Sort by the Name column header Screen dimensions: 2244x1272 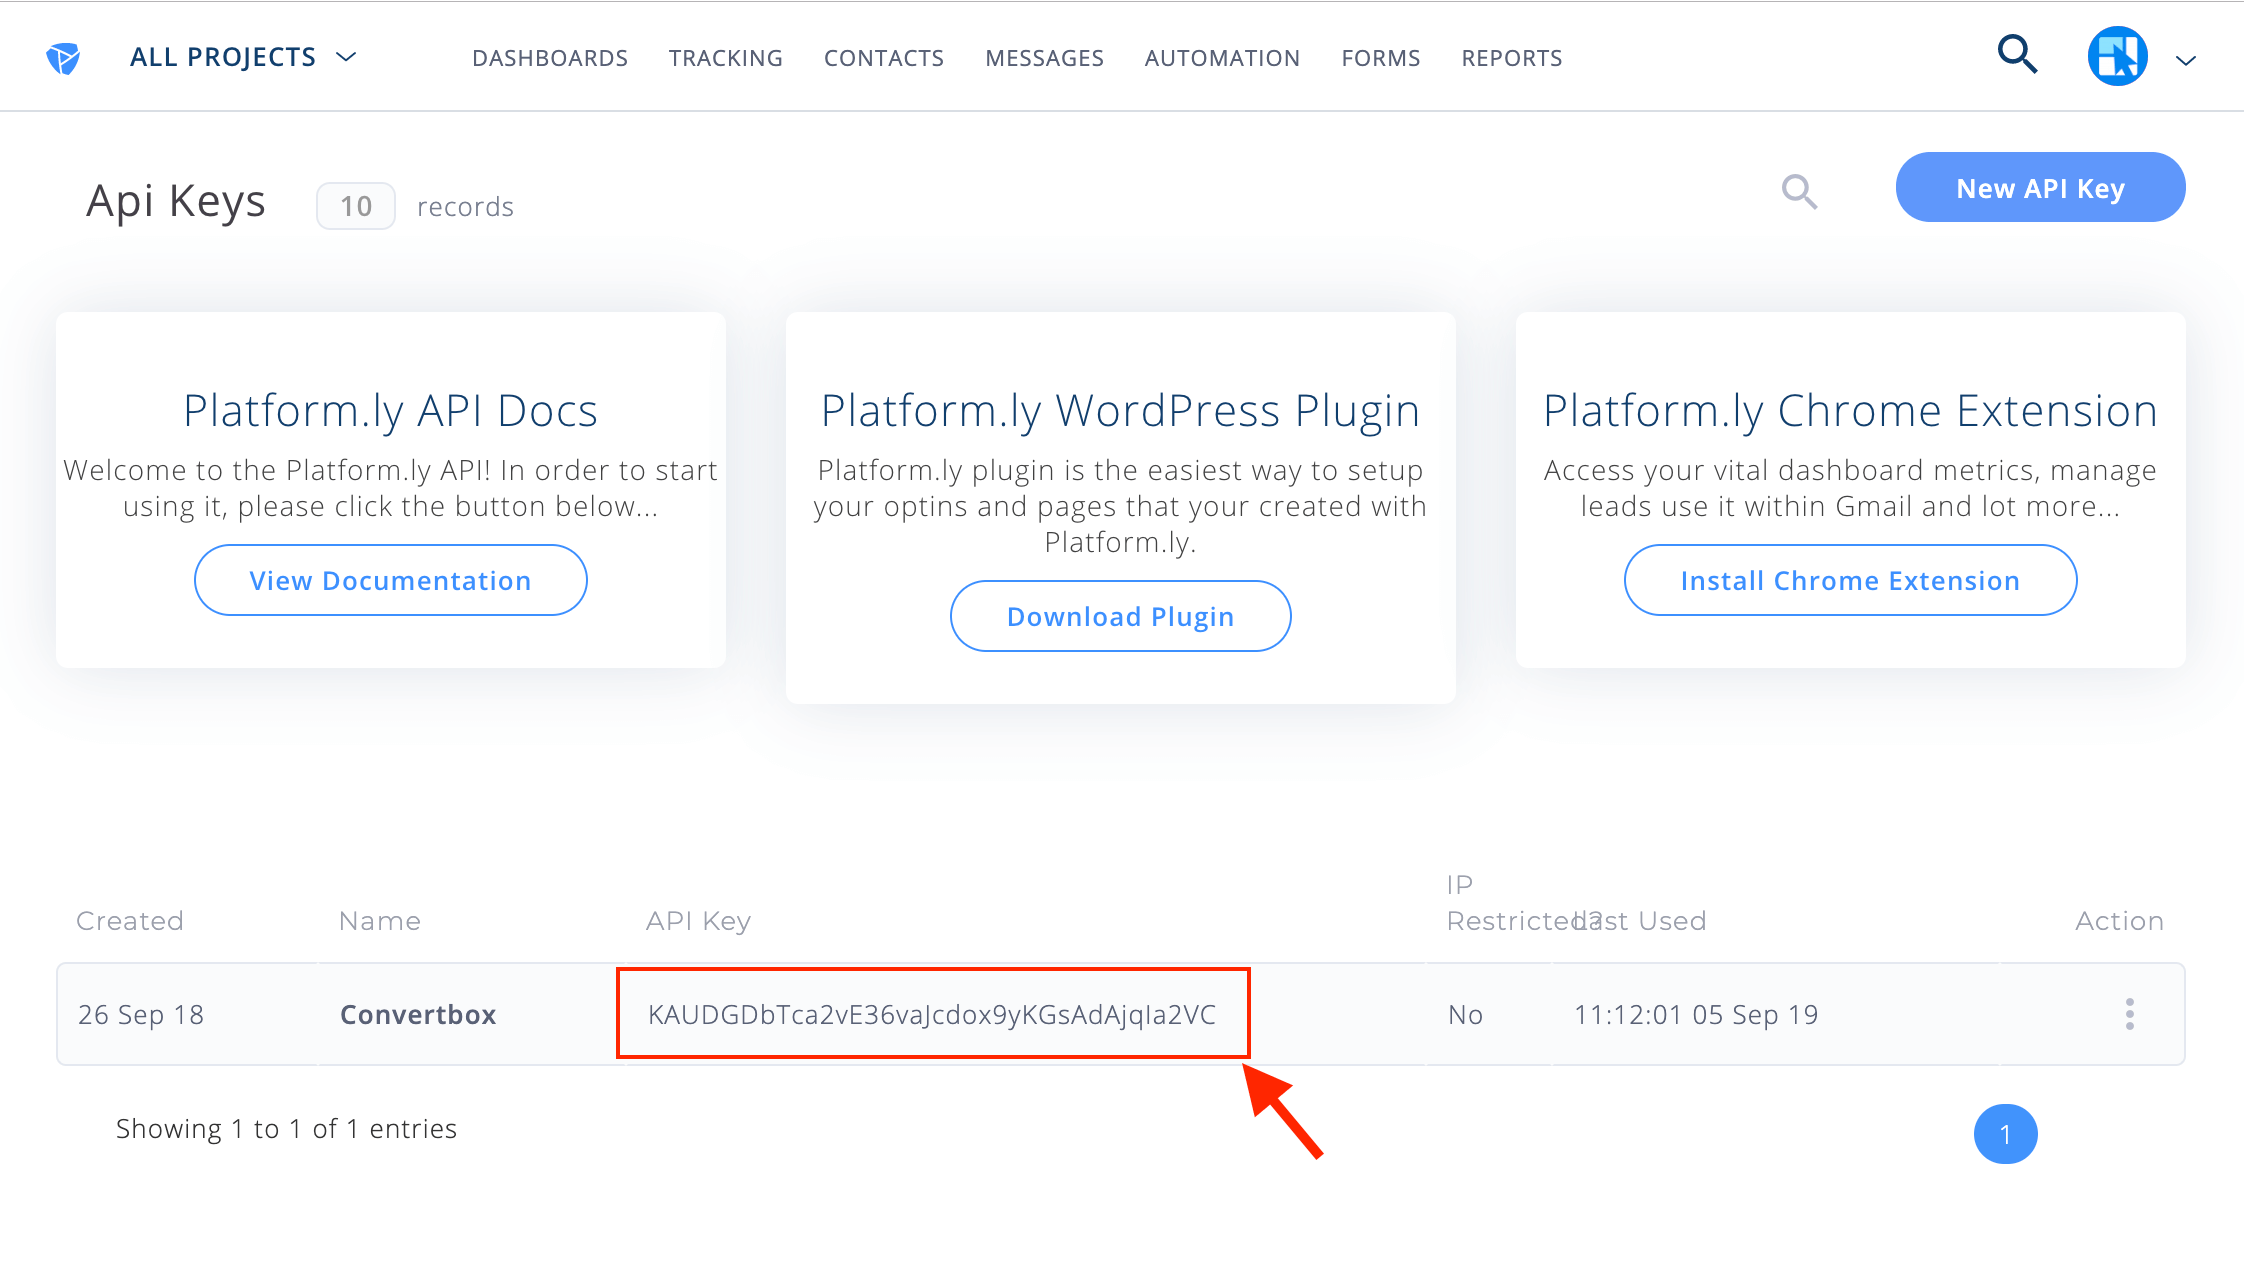click(380, 921)
